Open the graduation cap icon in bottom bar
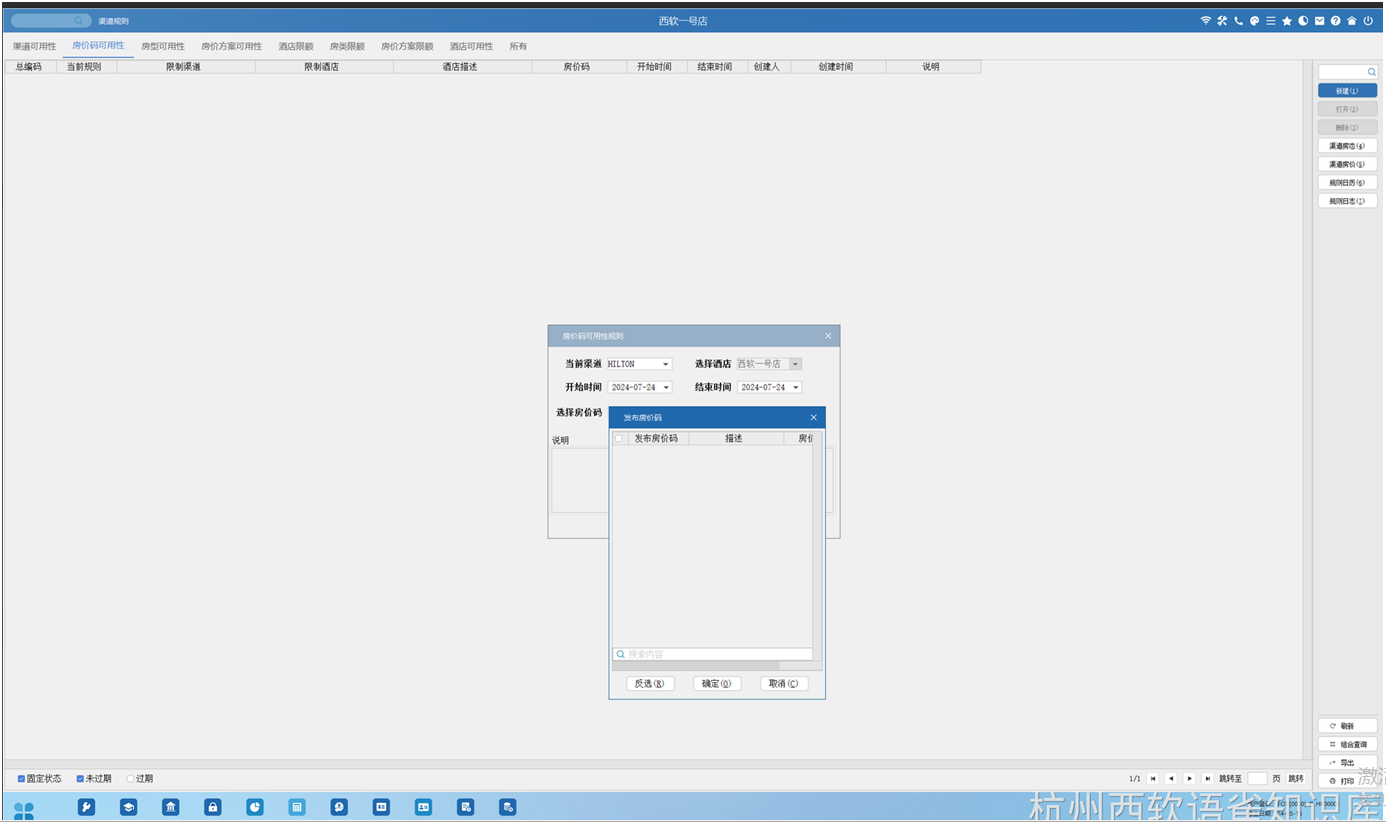The height and width of the screenshot is (822, 1386). pyautogui.click(x=128, y=807)
